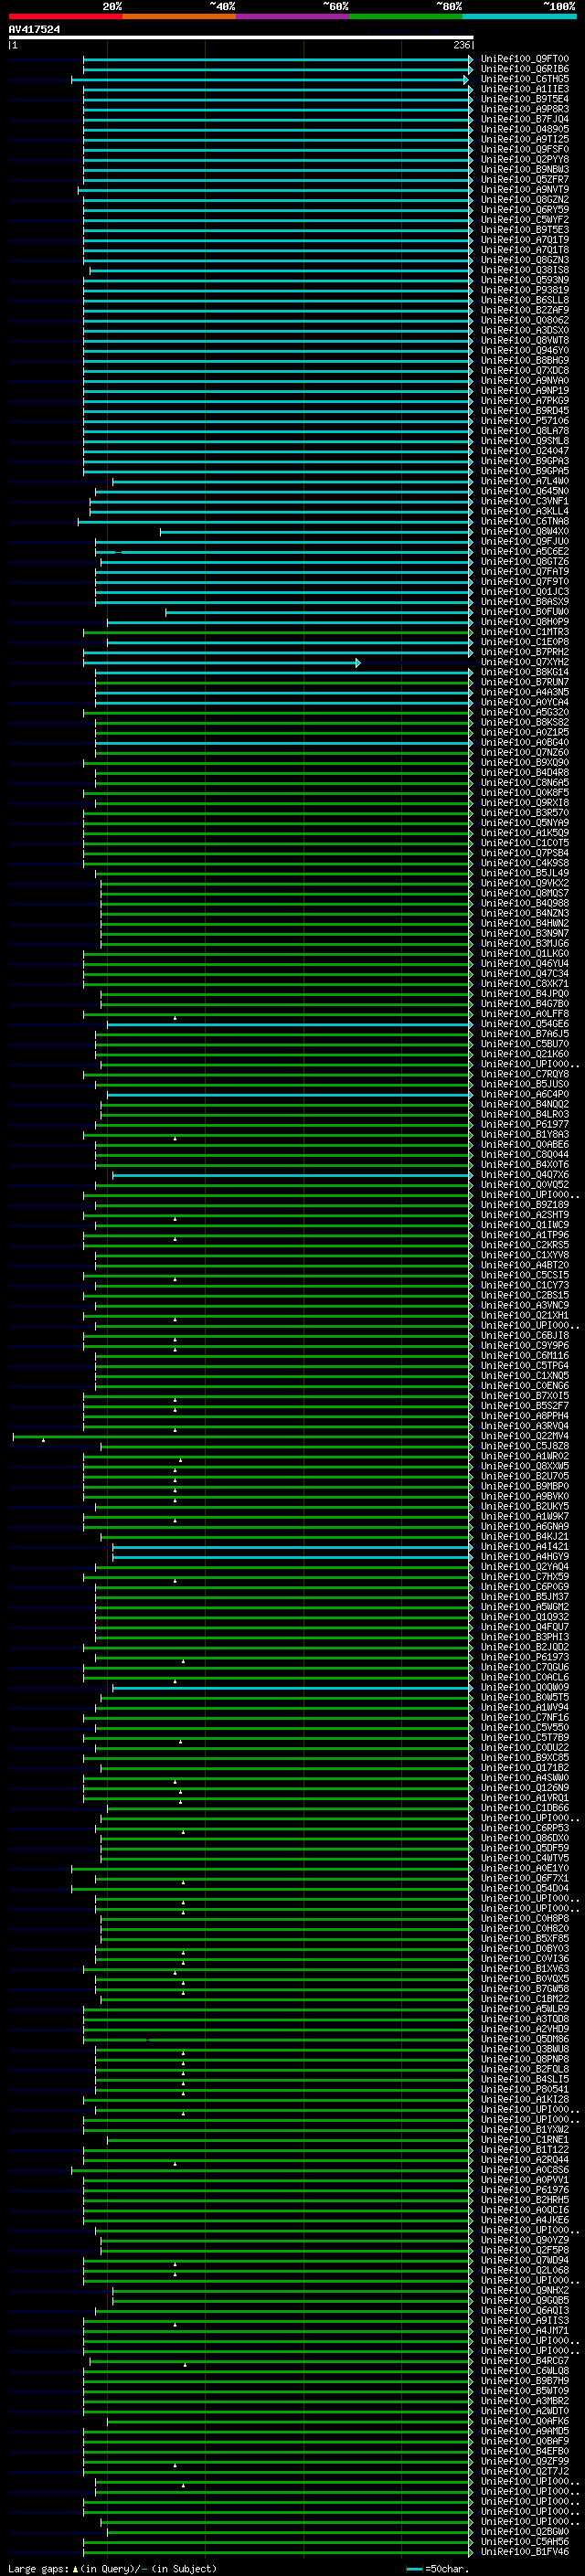Image resolution: width=585 pixels, height=2576 pixels.
Task: Select the UniRef100_A9NVT9 label
Action: coord(524,189)
